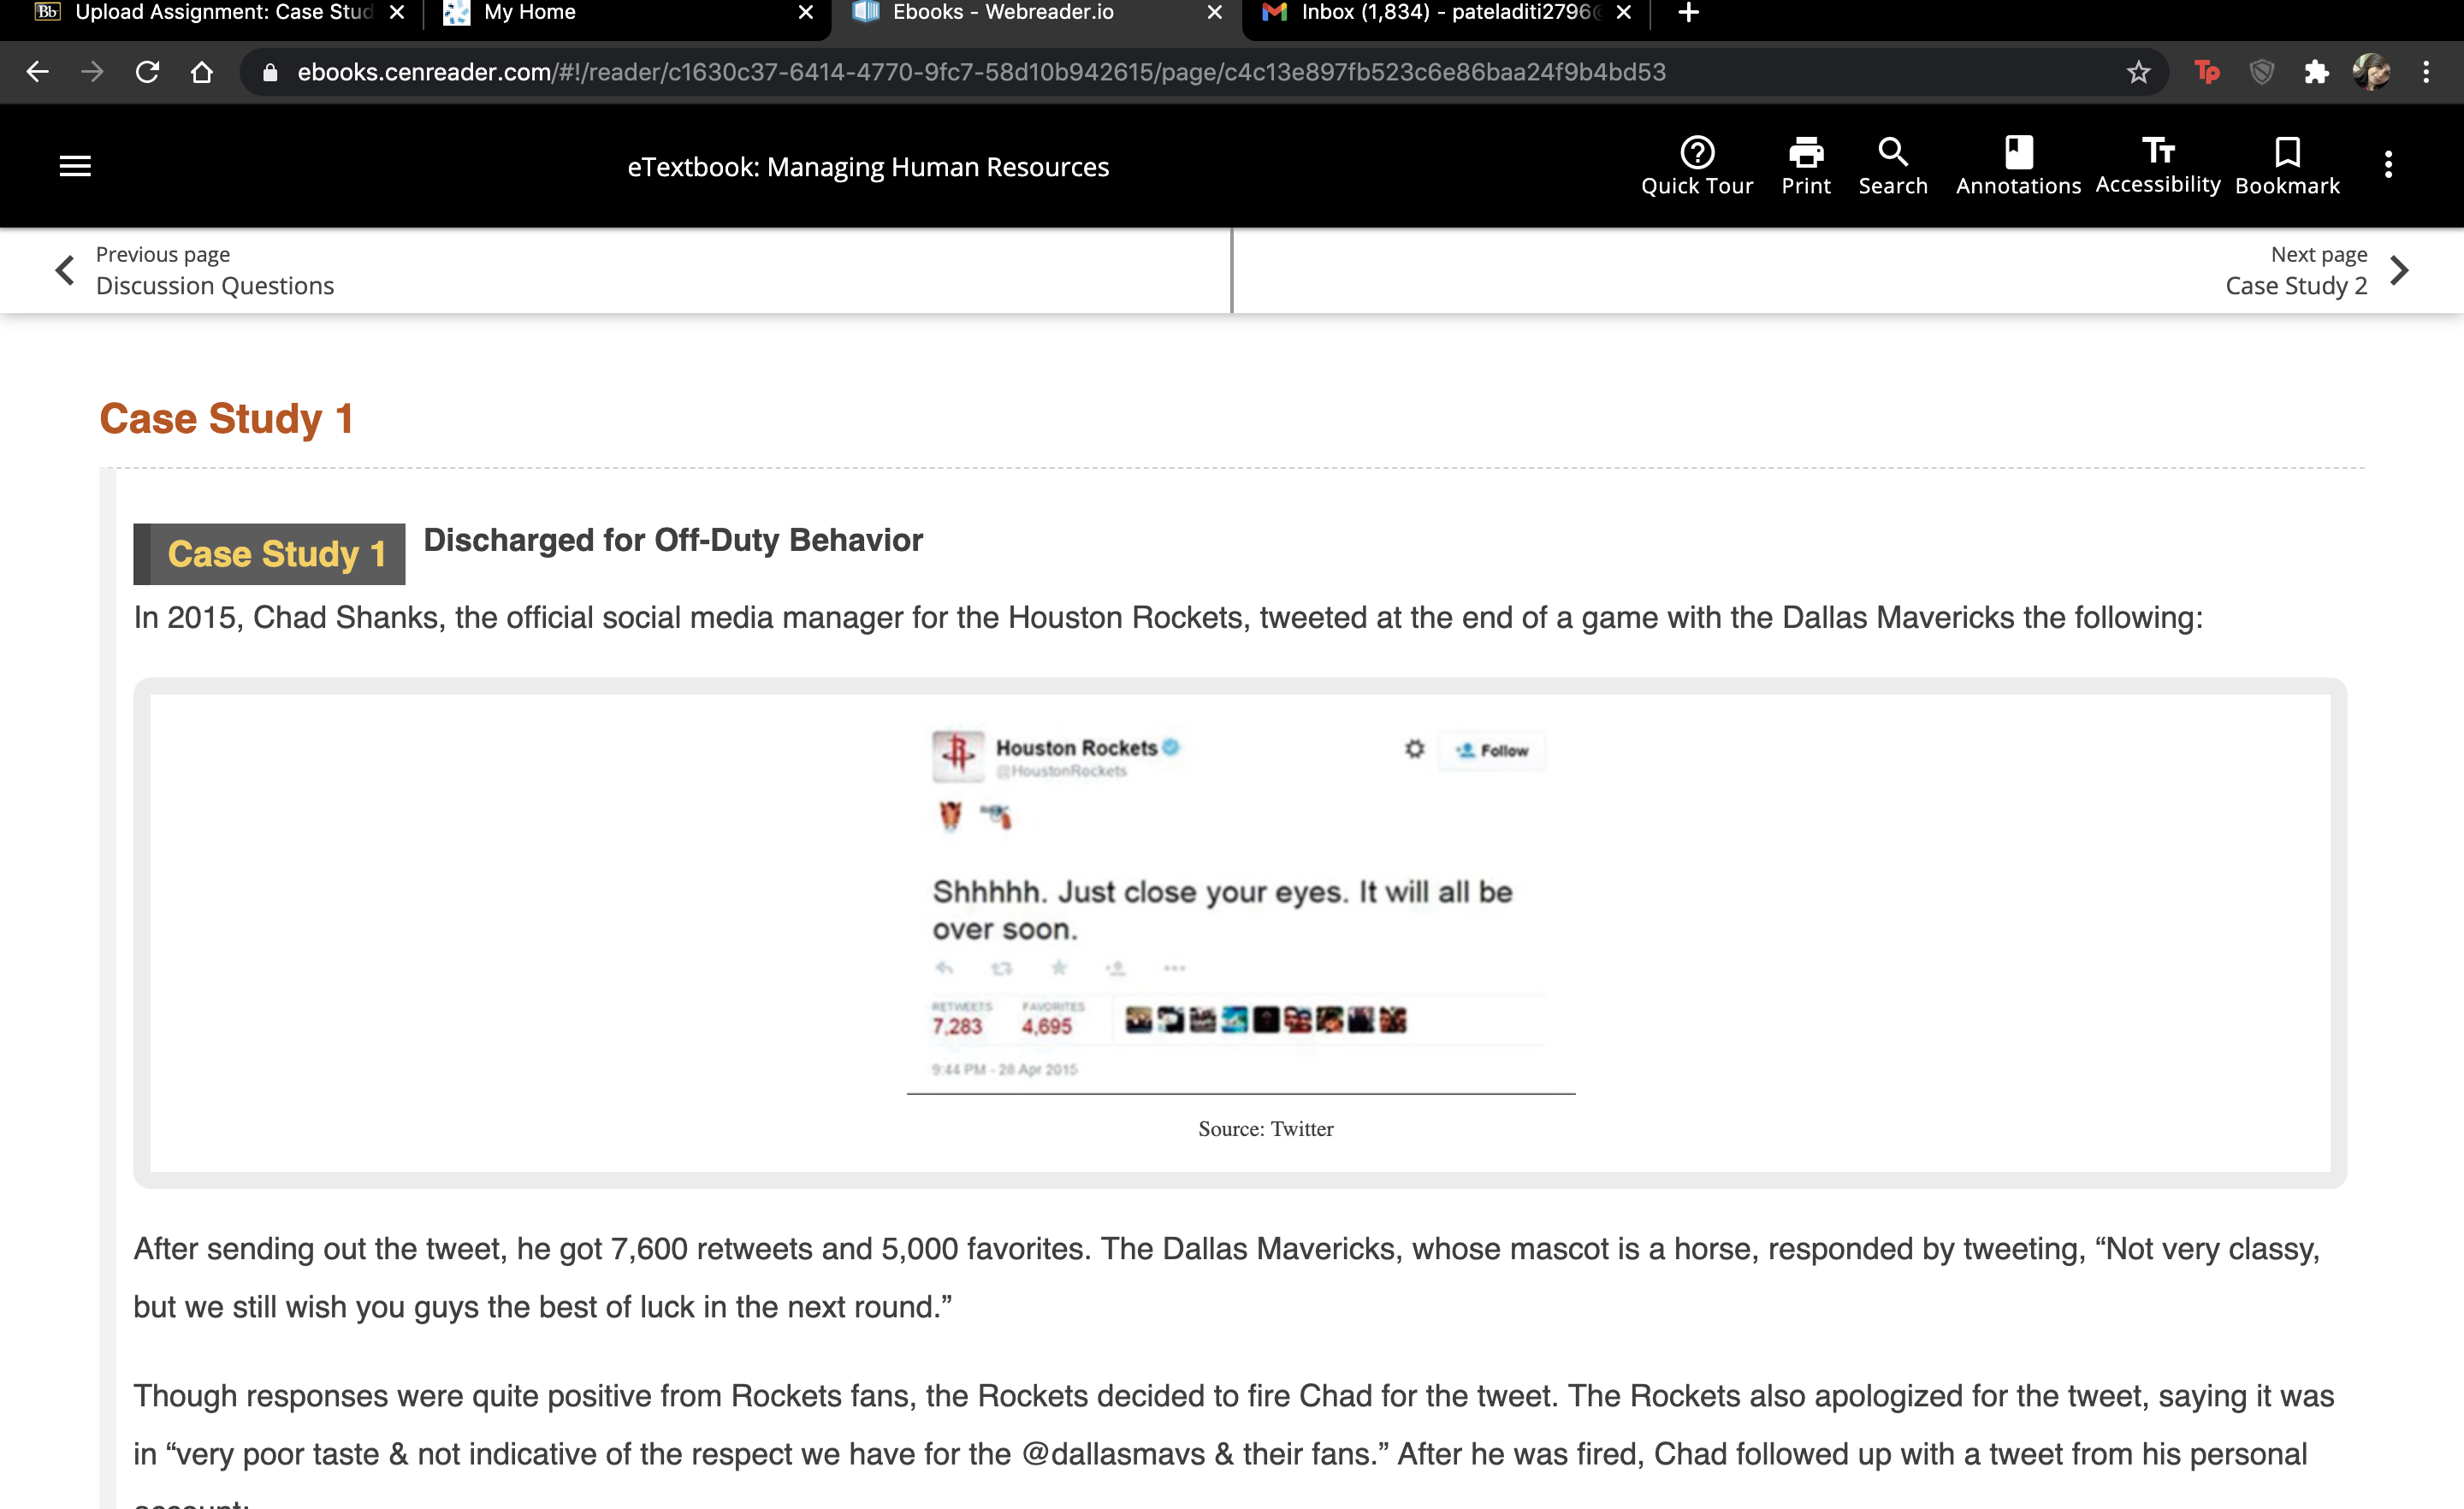Image resolution: width=2464 pixels, height=1509 pixels.
Task: Go back using browser back arrow
Action: click(38, 72)
